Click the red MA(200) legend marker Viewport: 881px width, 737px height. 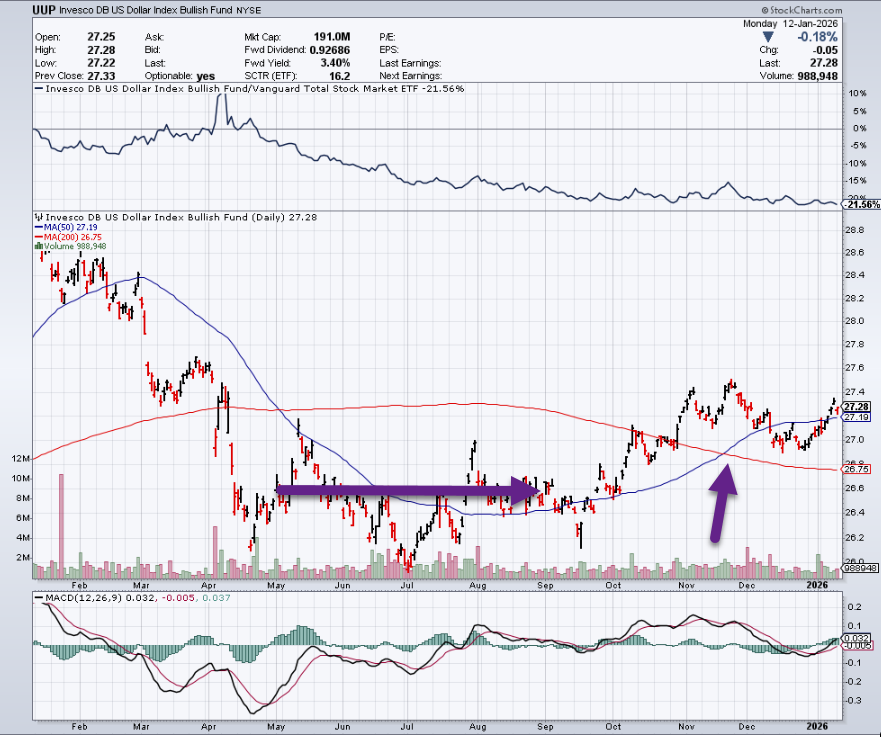pos(37,236)
